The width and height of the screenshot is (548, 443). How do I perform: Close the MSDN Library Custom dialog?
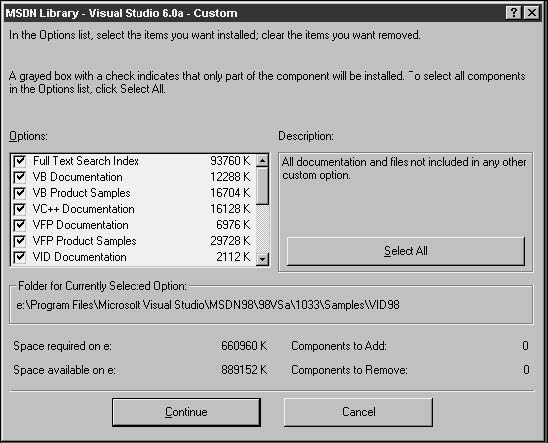[x=532, y=13]
